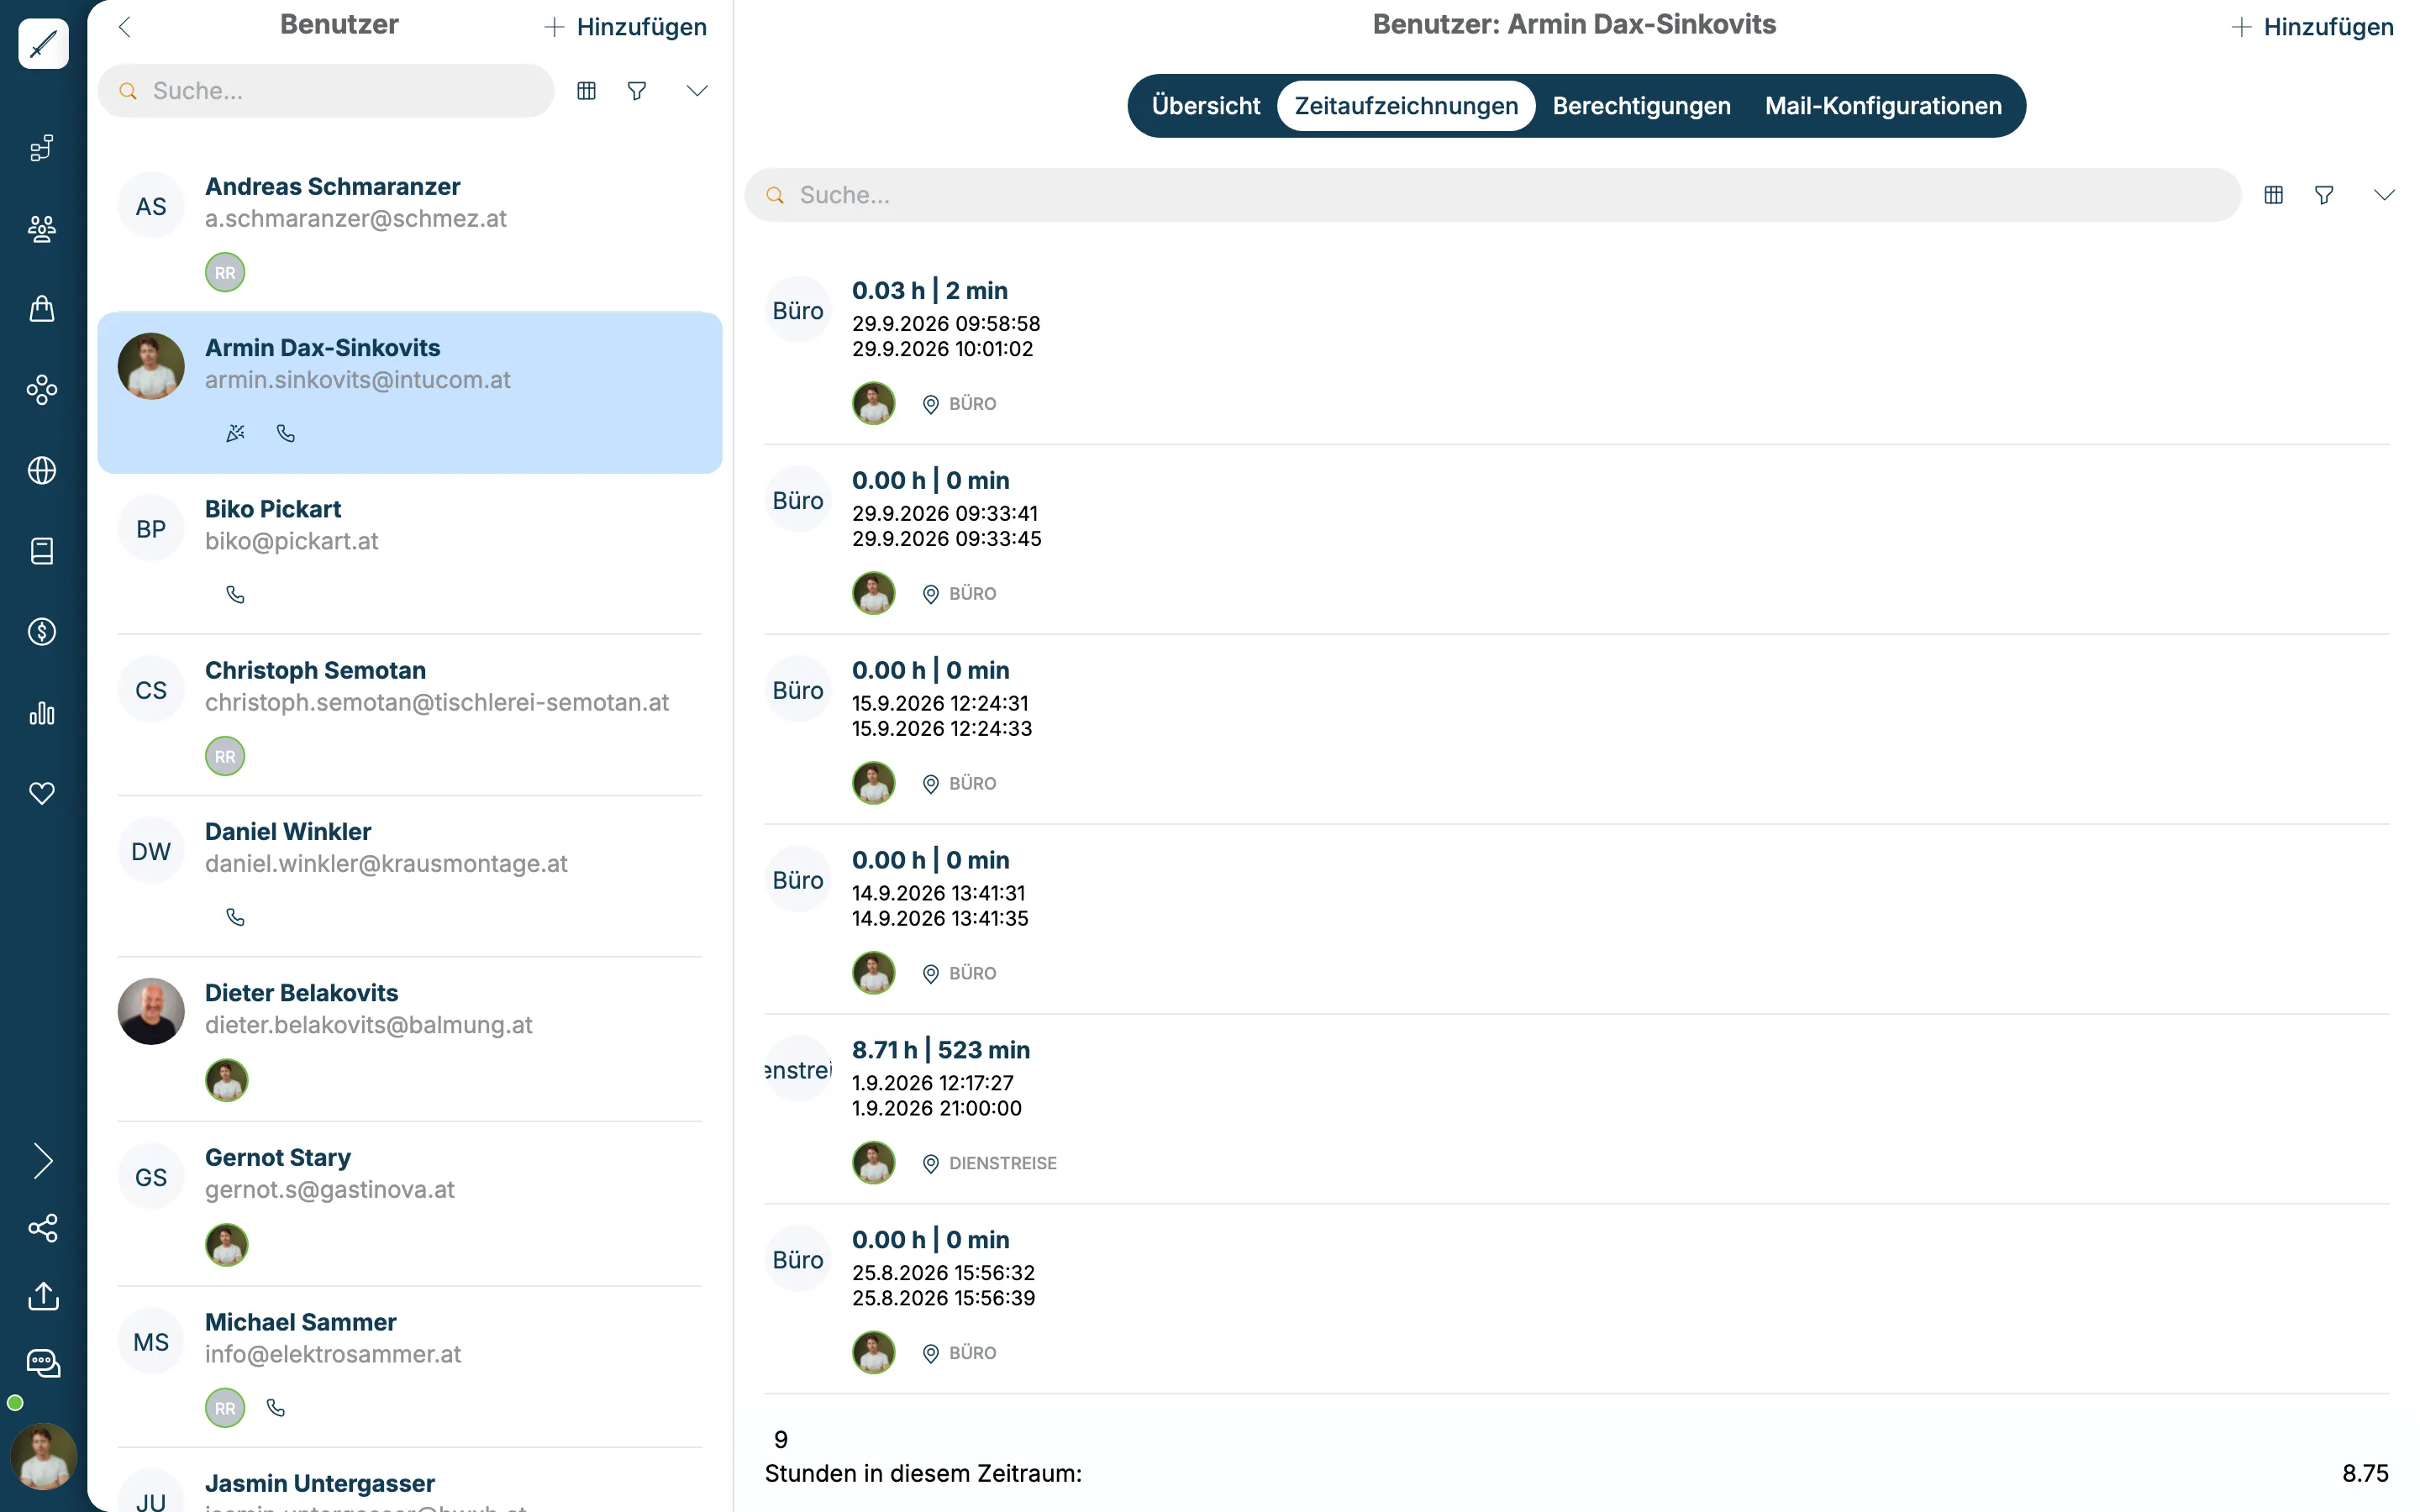Image resolution: width=2420 pixels, height=1512 pixels.
Task: Expand the user list options chevron
Action: click(x=697, y=91)
